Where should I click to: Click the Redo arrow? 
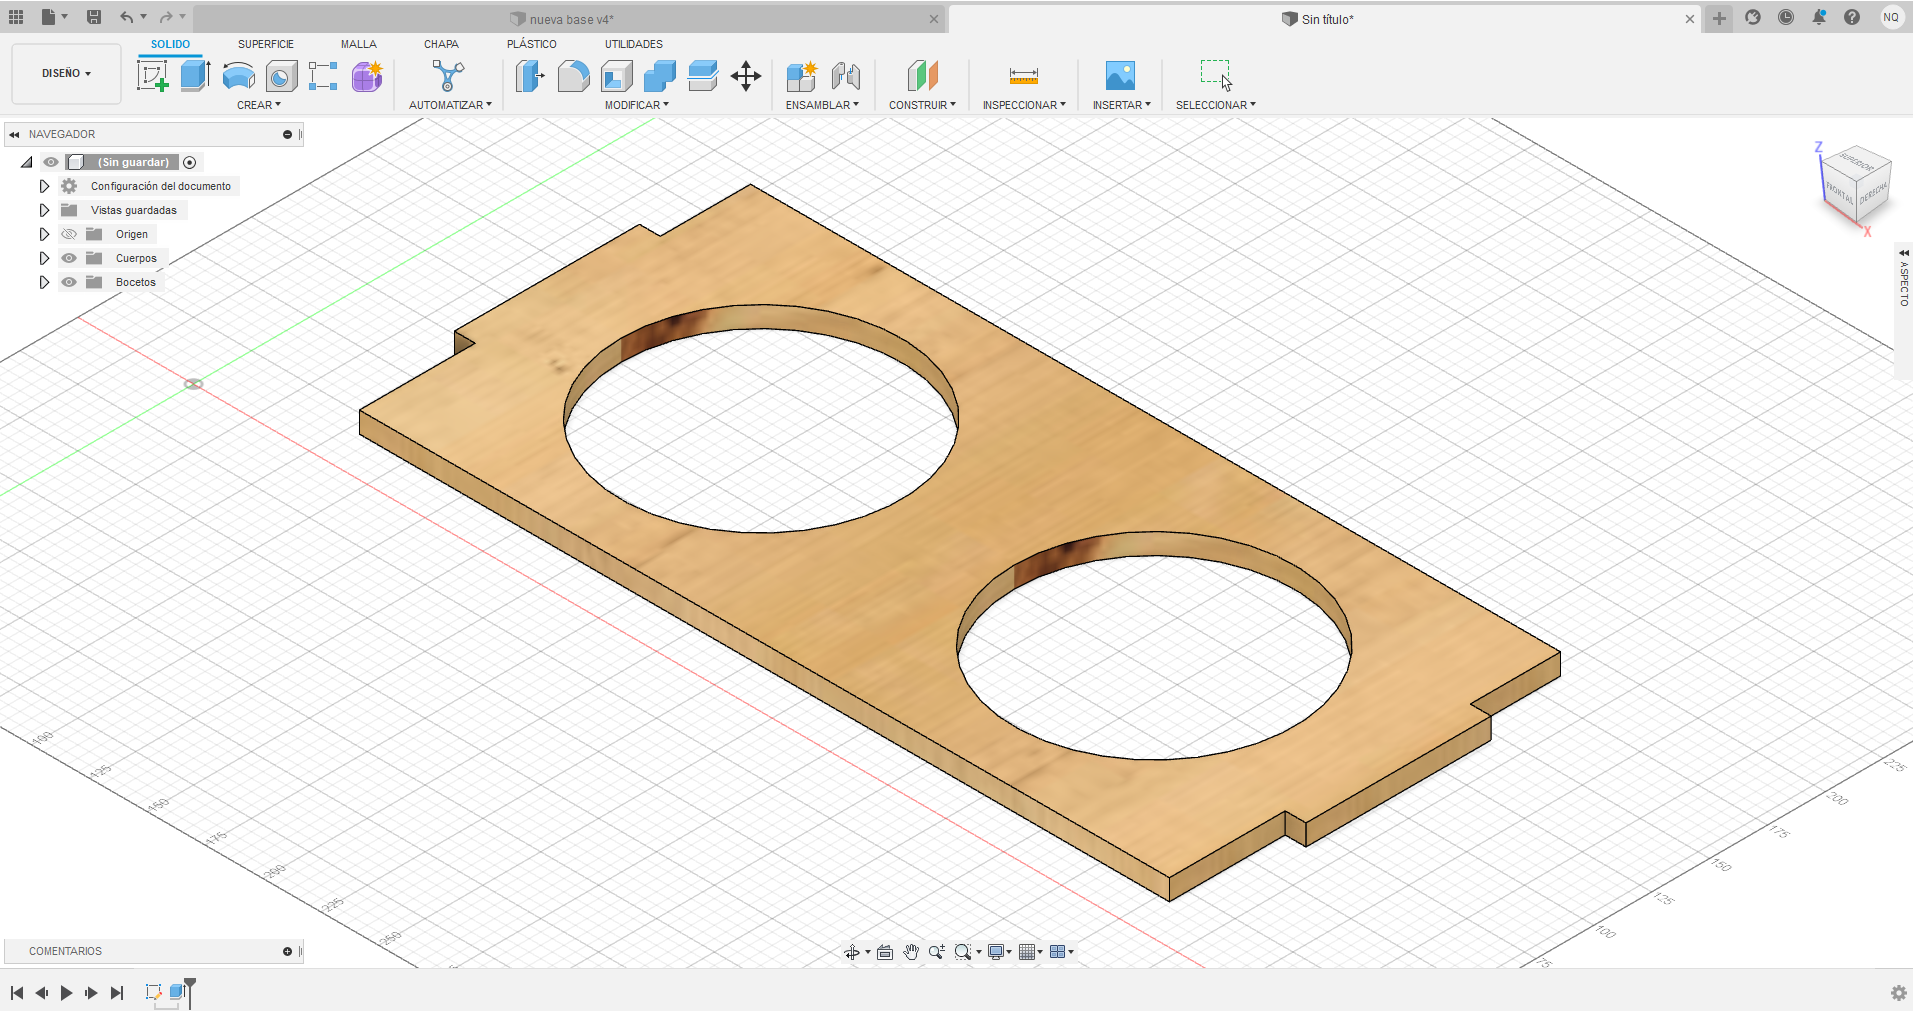pyautogui.click(x=166, y=17)
